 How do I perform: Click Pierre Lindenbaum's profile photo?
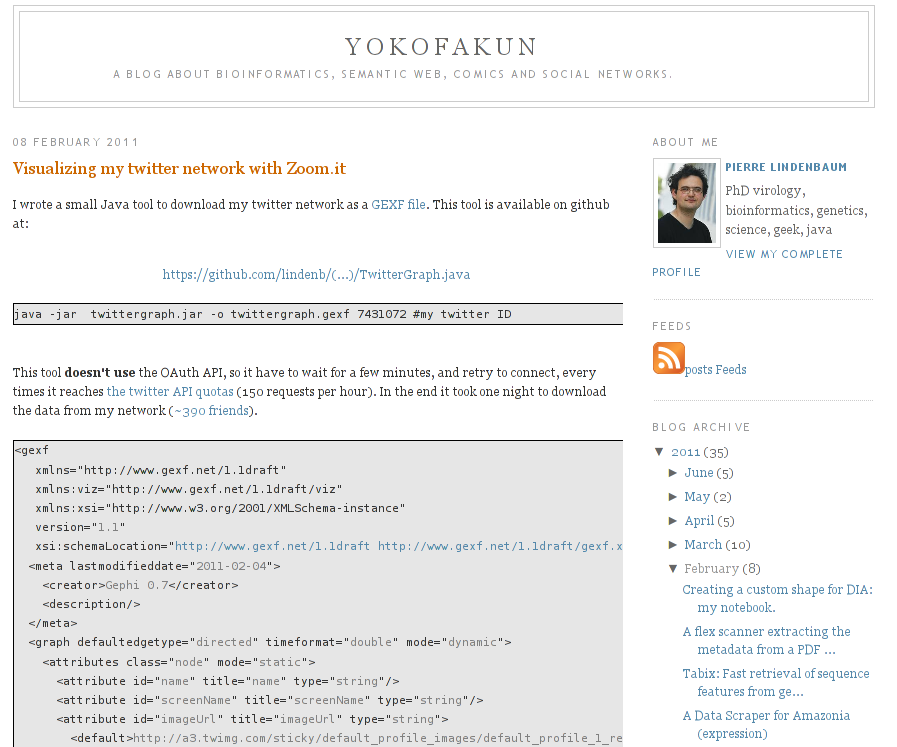pos(686,203)
